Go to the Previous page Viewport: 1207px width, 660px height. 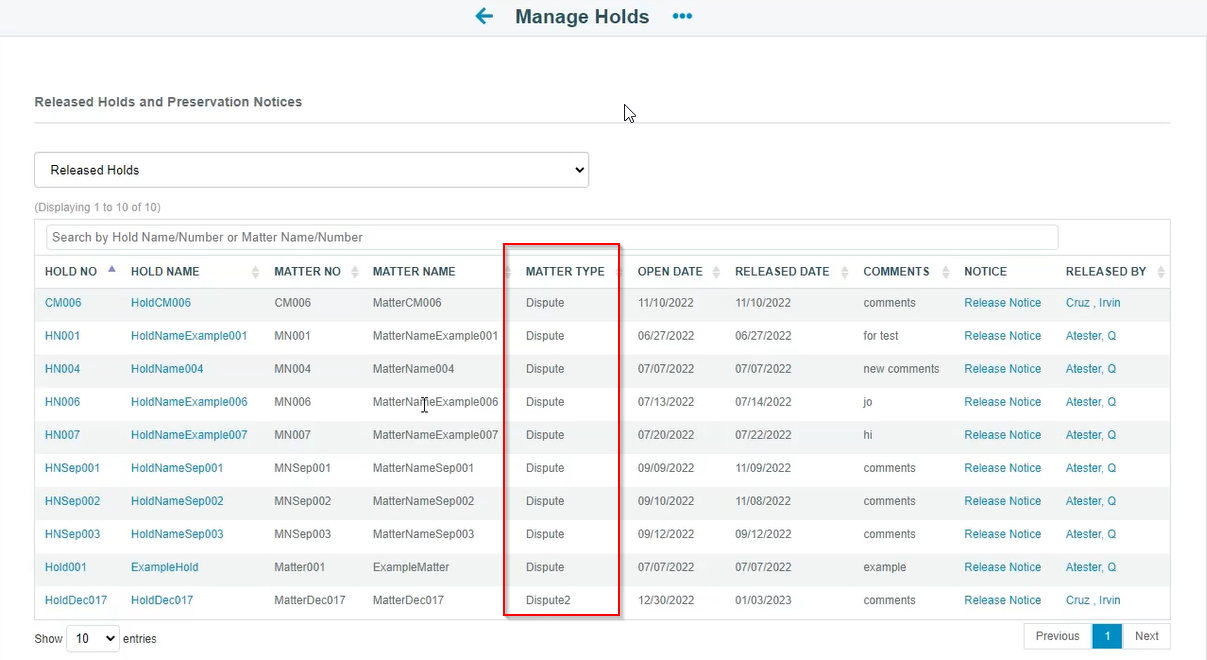(1057, 636)
